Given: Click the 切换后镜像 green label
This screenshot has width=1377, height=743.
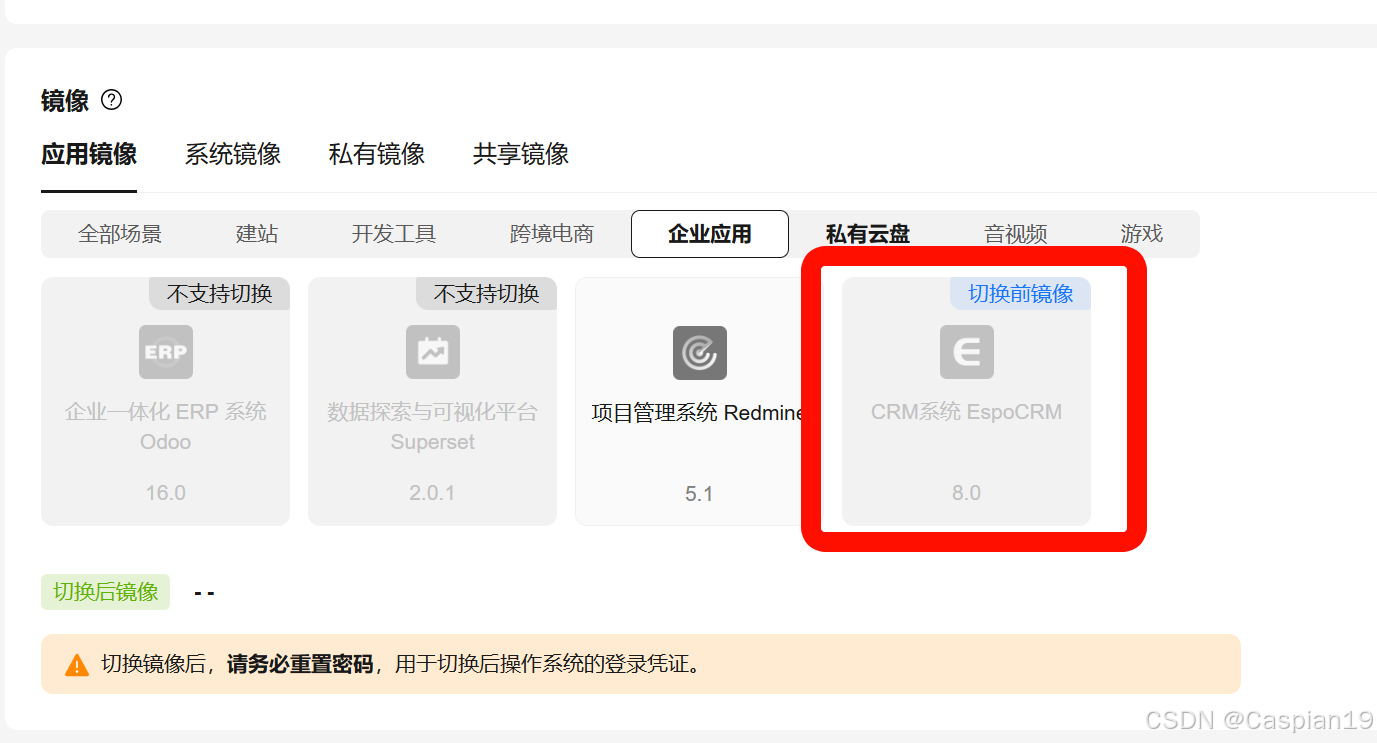Looking at the screenshot, I should (x=105, y=592).
